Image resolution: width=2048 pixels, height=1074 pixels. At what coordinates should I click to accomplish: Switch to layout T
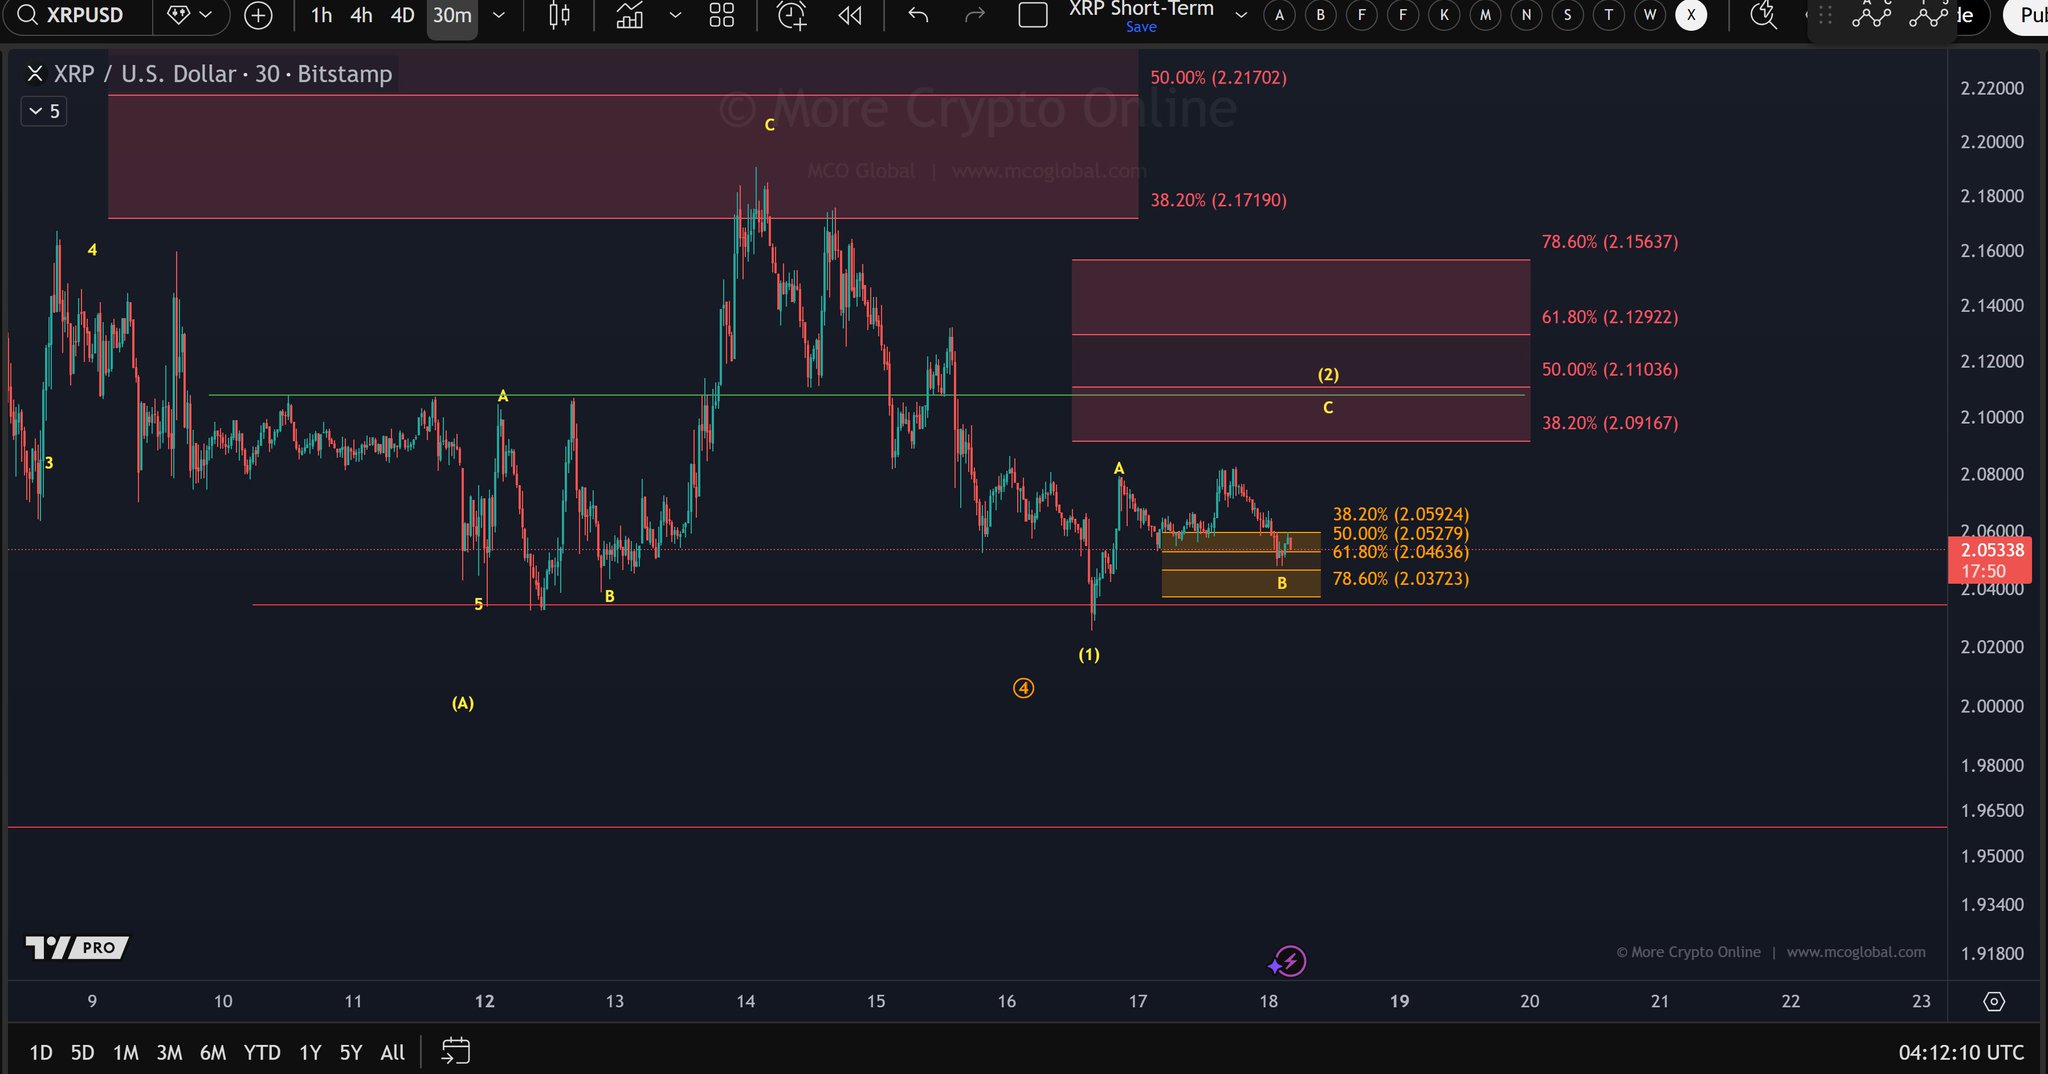[x=1608, y=15]
